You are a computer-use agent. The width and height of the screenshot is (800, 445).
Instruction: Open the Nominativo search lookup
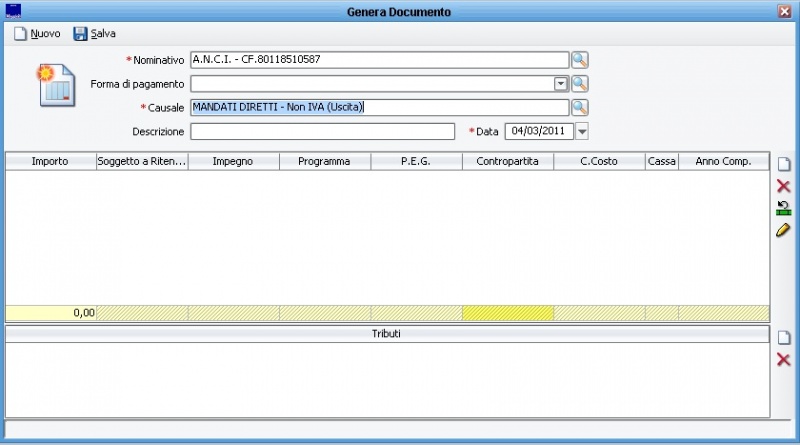tap(579, 59)
